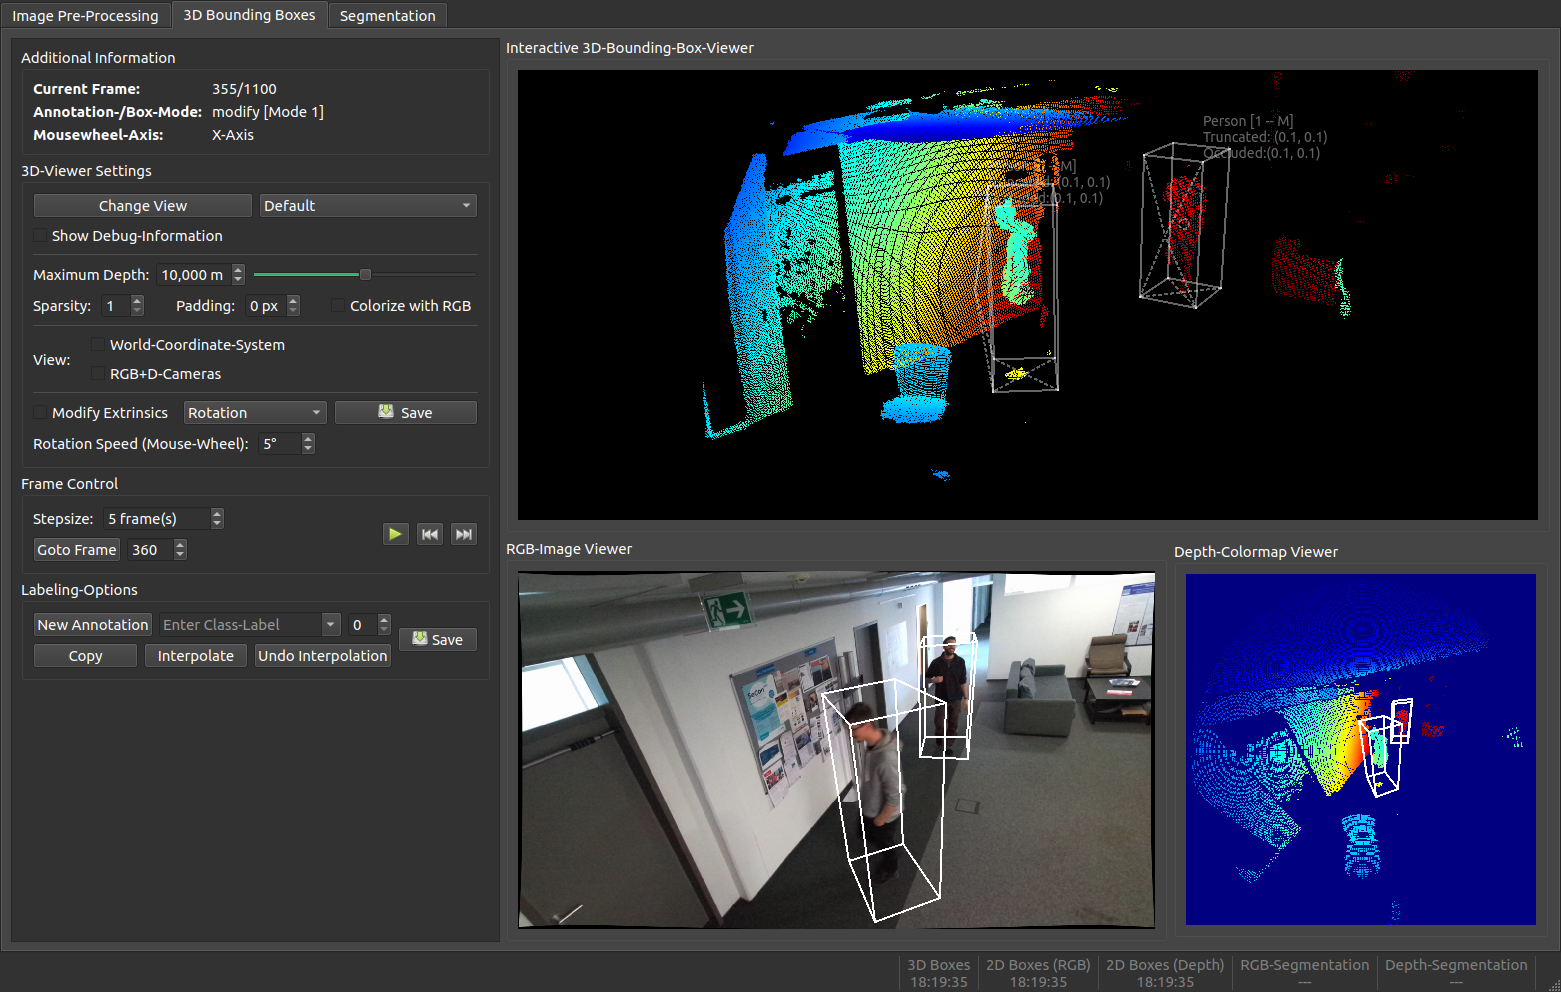This screenshot has width=1561, height=992.
Task: Click Undo Interpolation button
Action: point(322,656)
